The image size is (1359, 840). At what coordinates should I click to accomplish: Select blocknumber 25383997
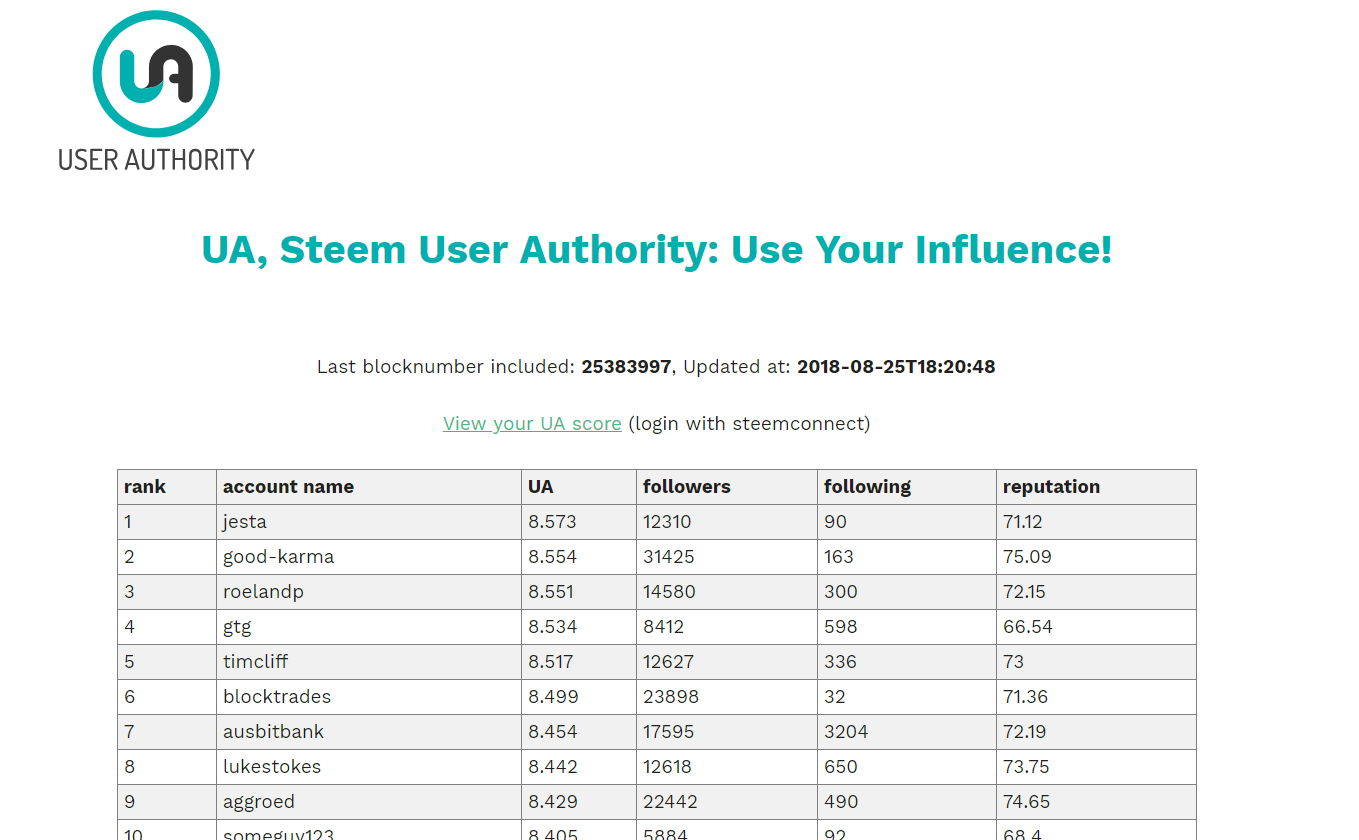point(626,367)
